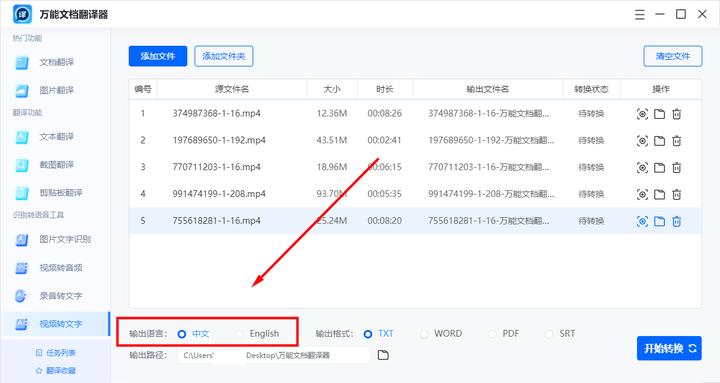Select 视频转文字 video to text
This screenshot has width=720, height=383.
pos(61,324)
